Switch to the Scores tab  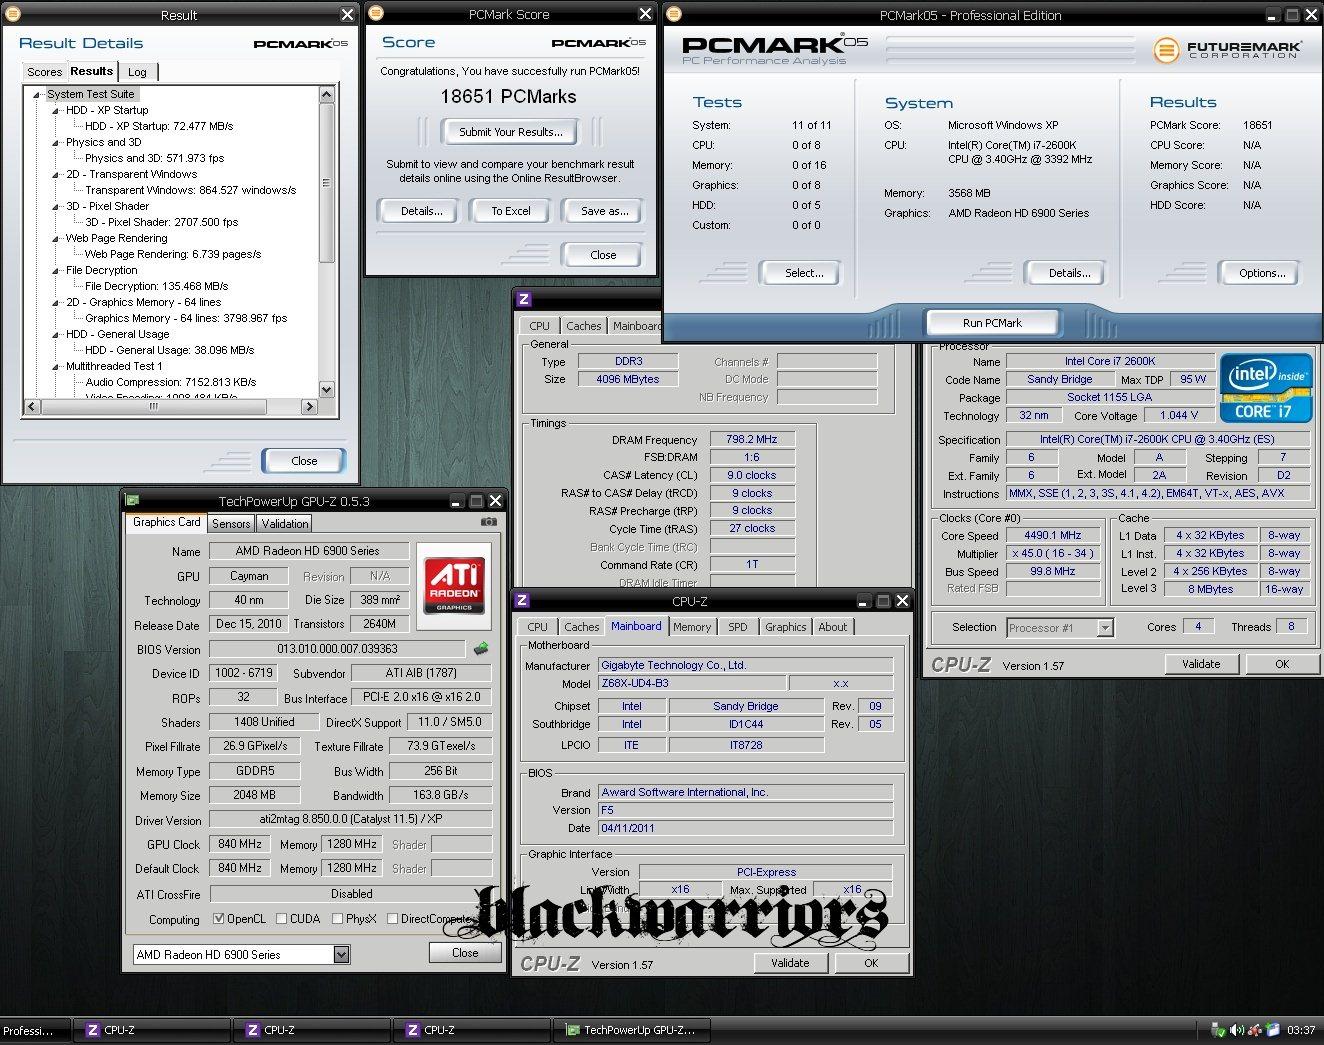(44, 72)
